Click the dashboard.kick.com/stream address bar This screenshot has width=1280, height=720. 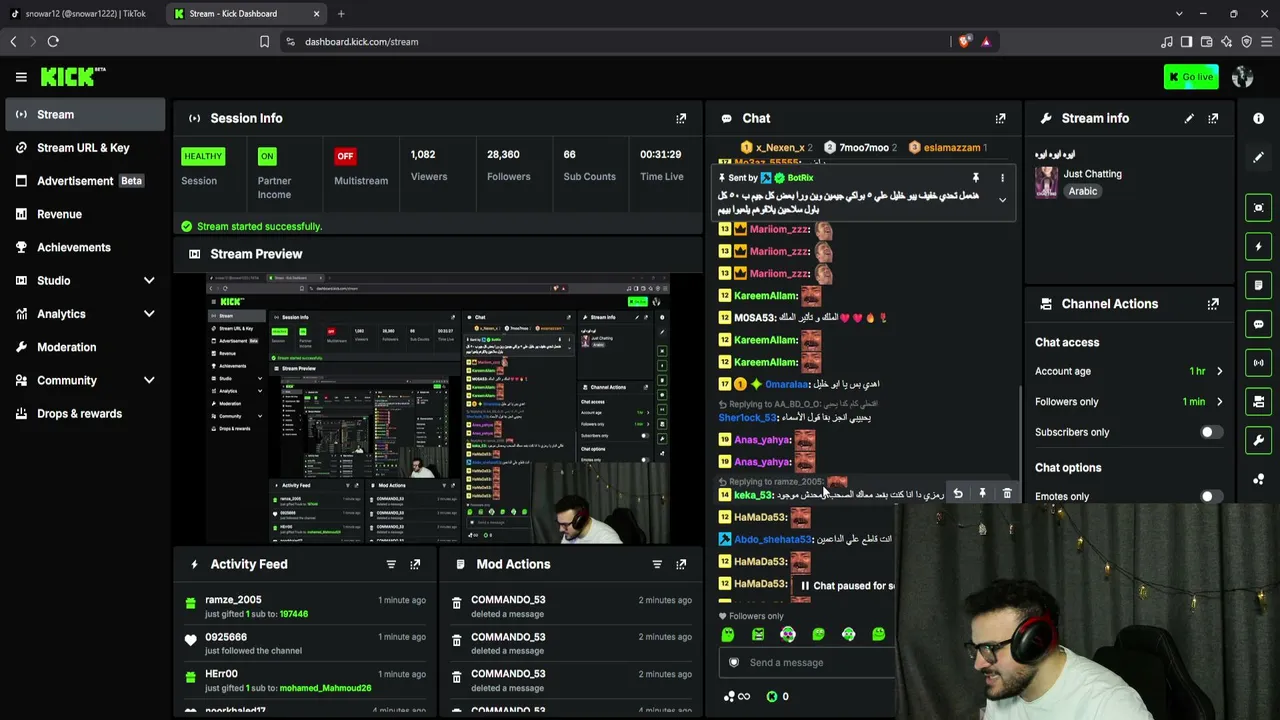point(615,42)
